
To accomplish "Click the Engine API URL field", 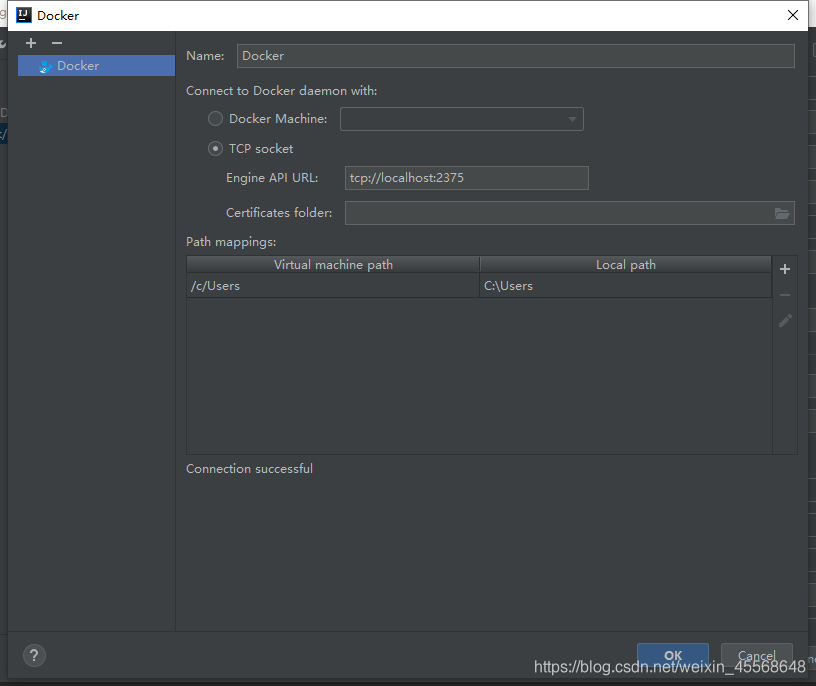I will click(x=467, y=178).
